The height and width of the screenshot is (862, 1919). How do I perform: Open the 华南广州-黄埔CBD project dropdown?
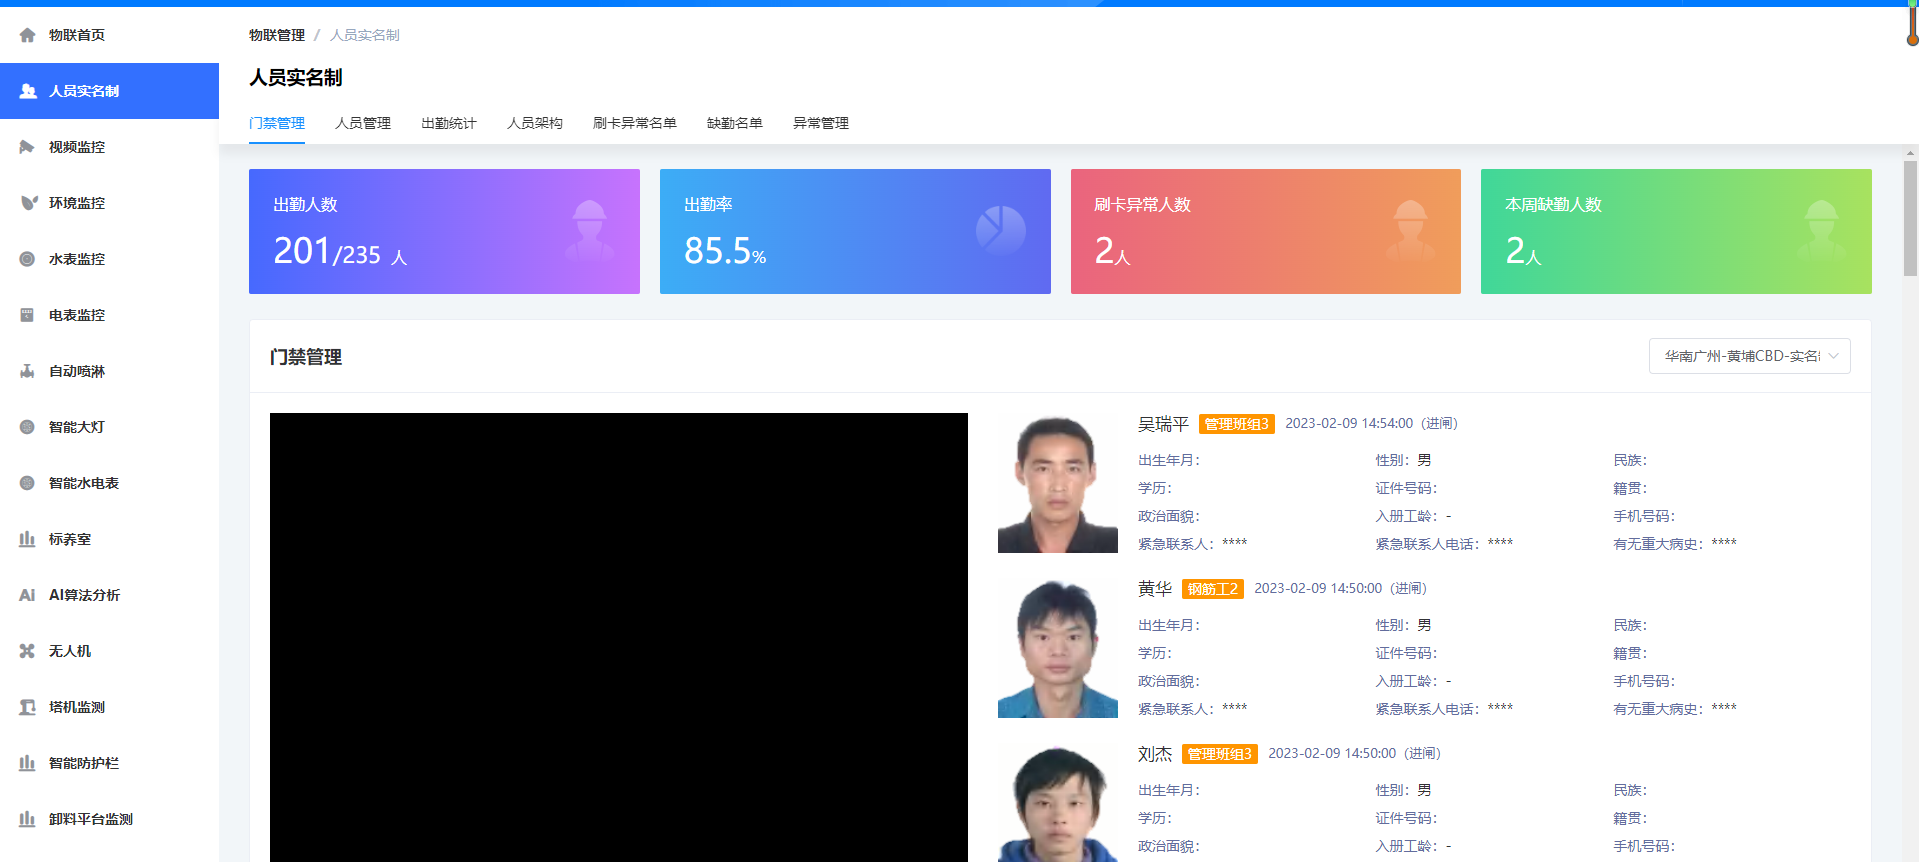[x=1750, y=356]
